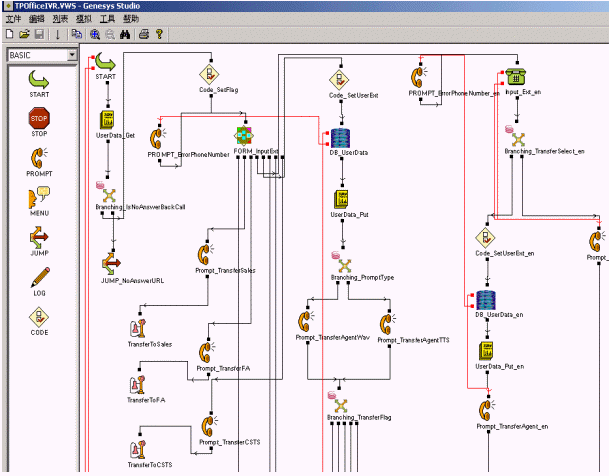Click the print toolbar icon
This screenshot has height=476, width=609.
pyautogui.click(x=143, y=34)
